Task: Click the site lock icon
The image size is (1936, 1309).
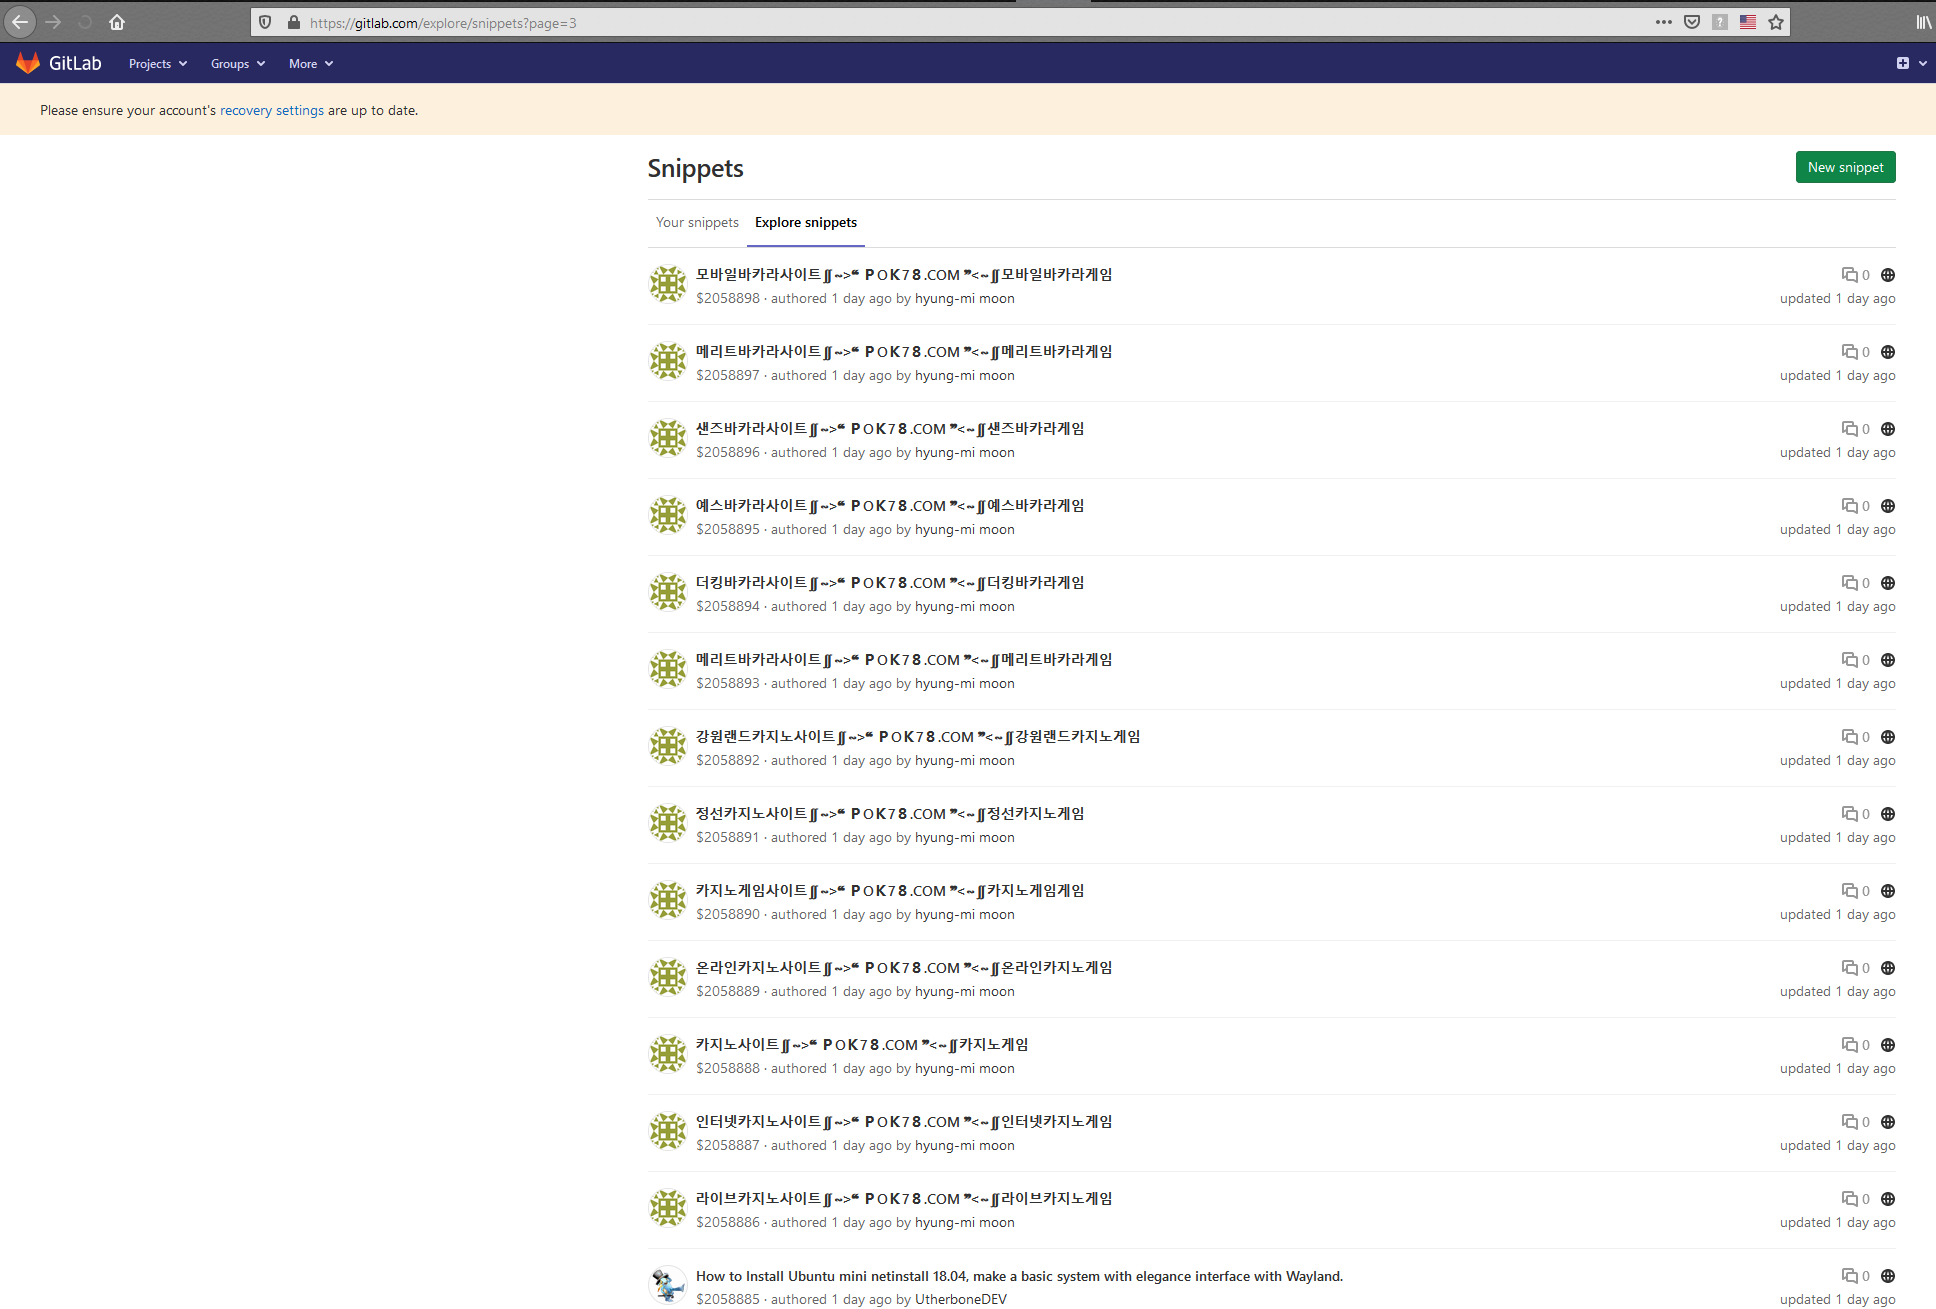Action: (294, 22)
